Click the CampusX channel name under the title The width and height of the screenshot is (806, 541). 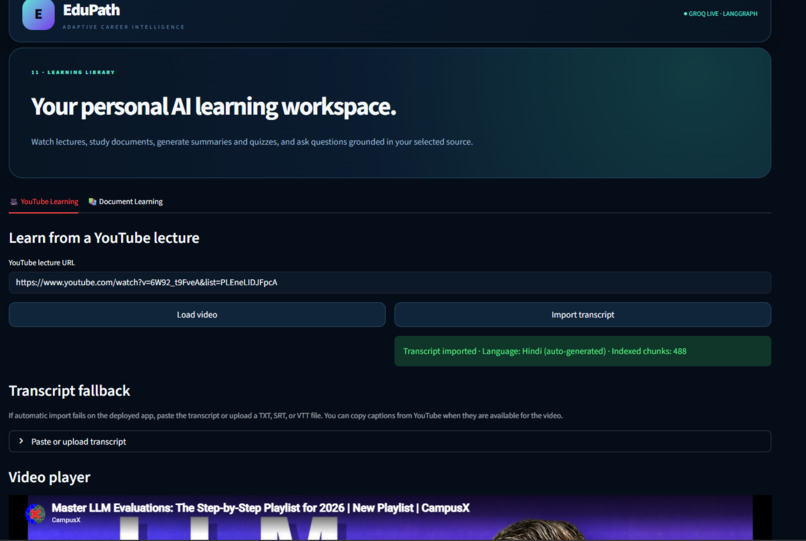pyautogui.click(x=66, y=520)
